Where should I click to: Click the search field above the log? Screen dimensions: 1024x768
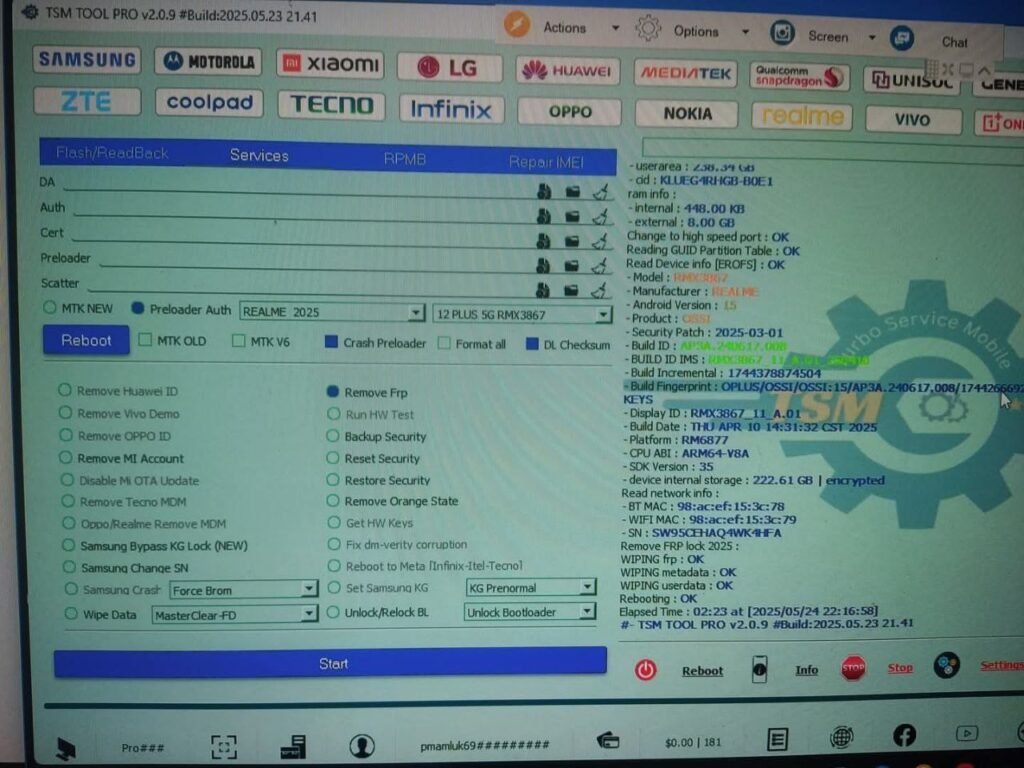[833, 149]
